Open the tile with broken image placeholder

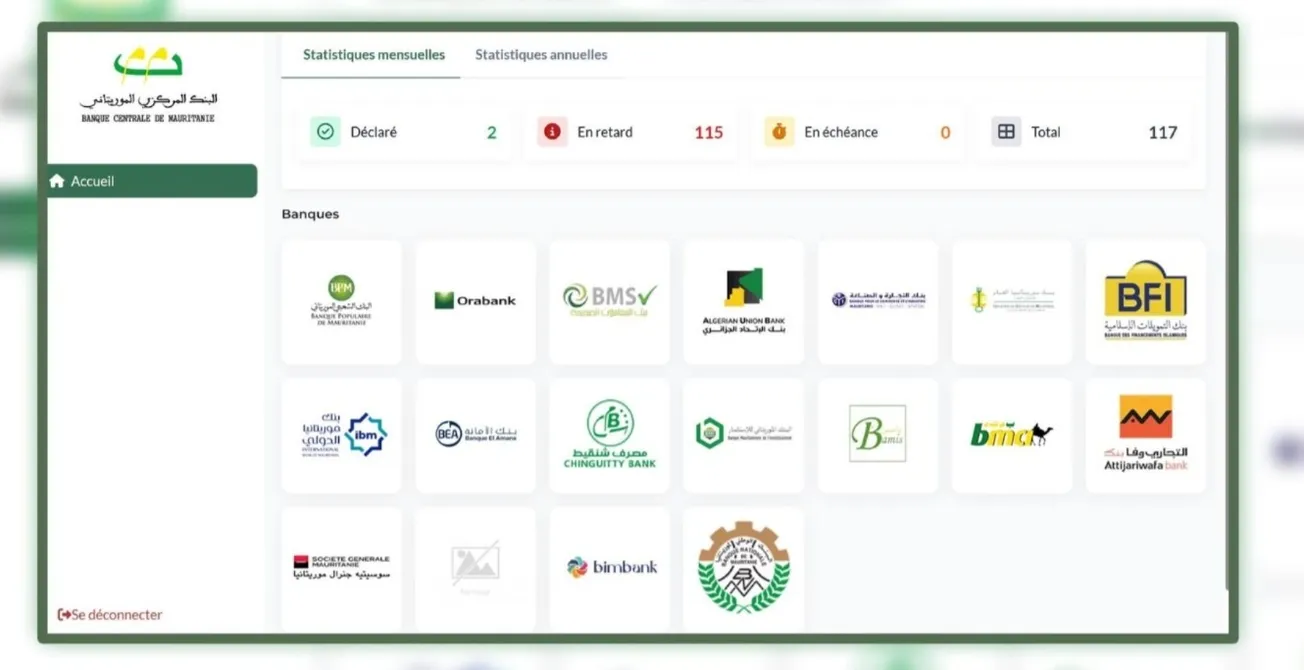475,567
